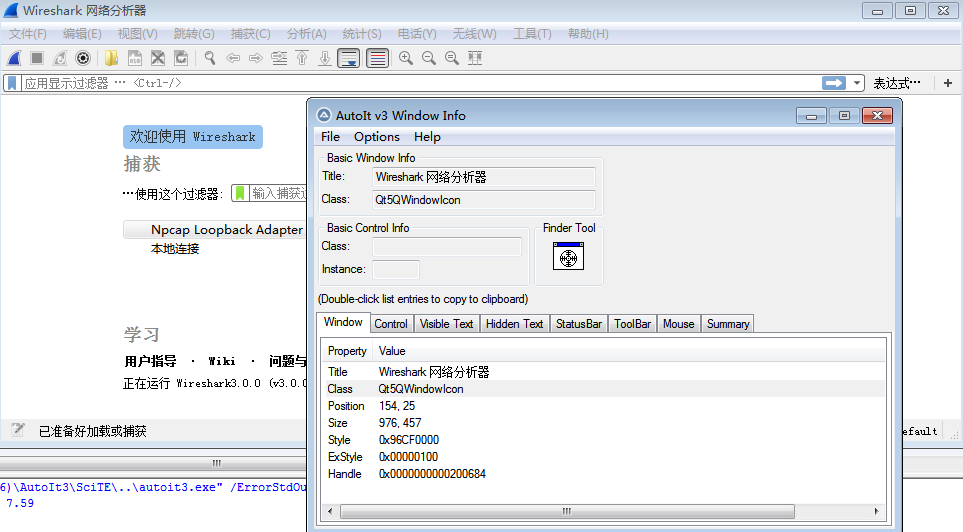Click the find packet magnifier icon

pyautogui.click(x=210, y=58)
